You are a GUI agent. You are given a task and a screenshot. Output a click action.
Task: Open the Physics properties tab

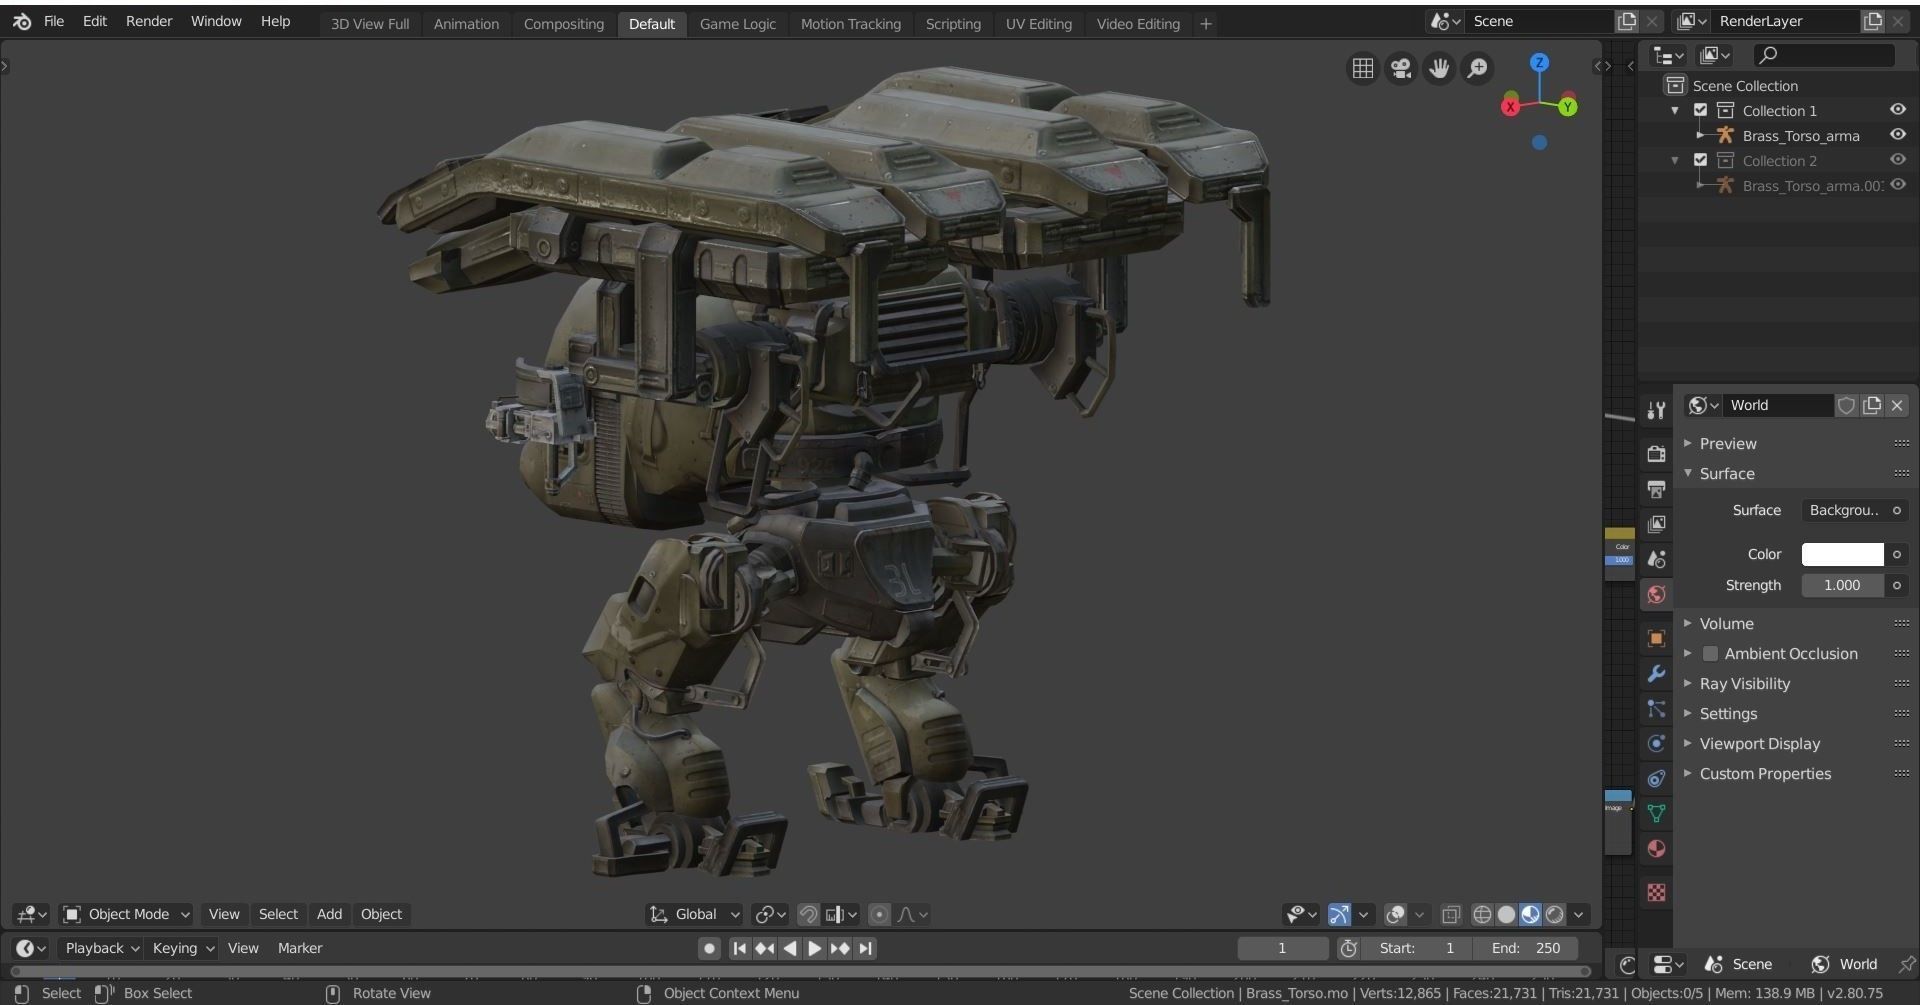(1656, 743)
